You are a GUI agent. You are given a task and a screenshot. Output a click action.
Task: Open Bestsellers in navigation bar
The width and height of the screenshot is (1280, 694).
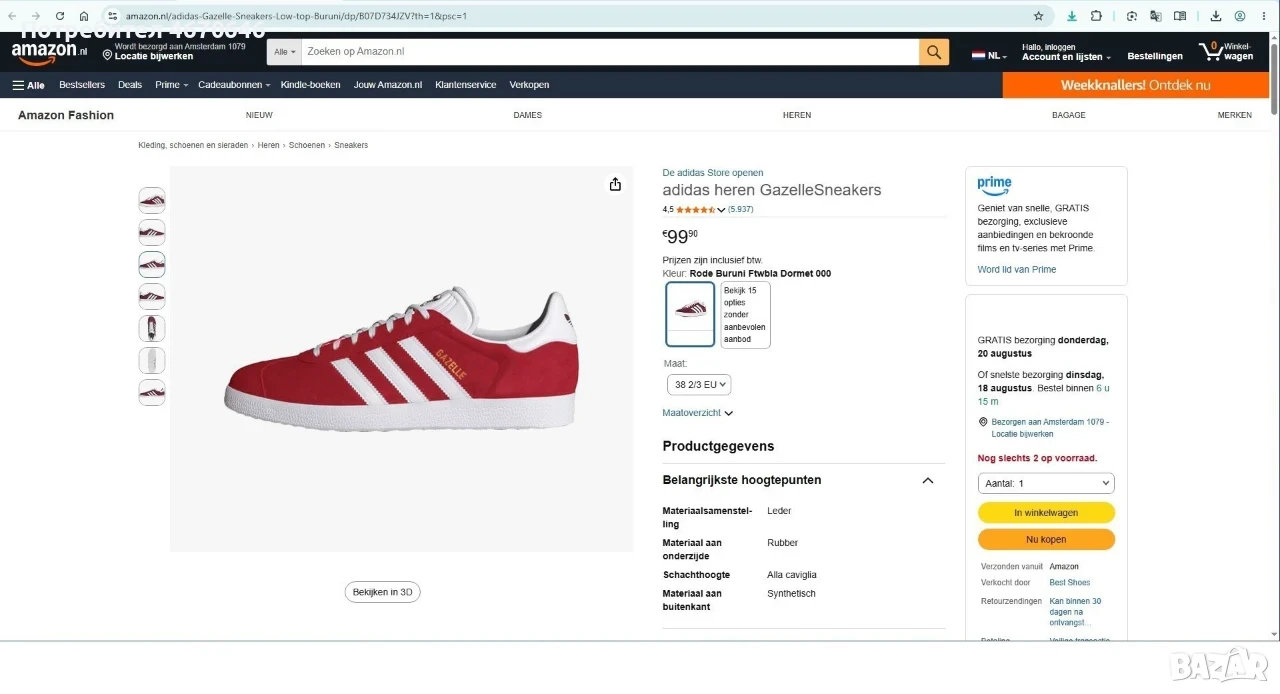[82, 85]
